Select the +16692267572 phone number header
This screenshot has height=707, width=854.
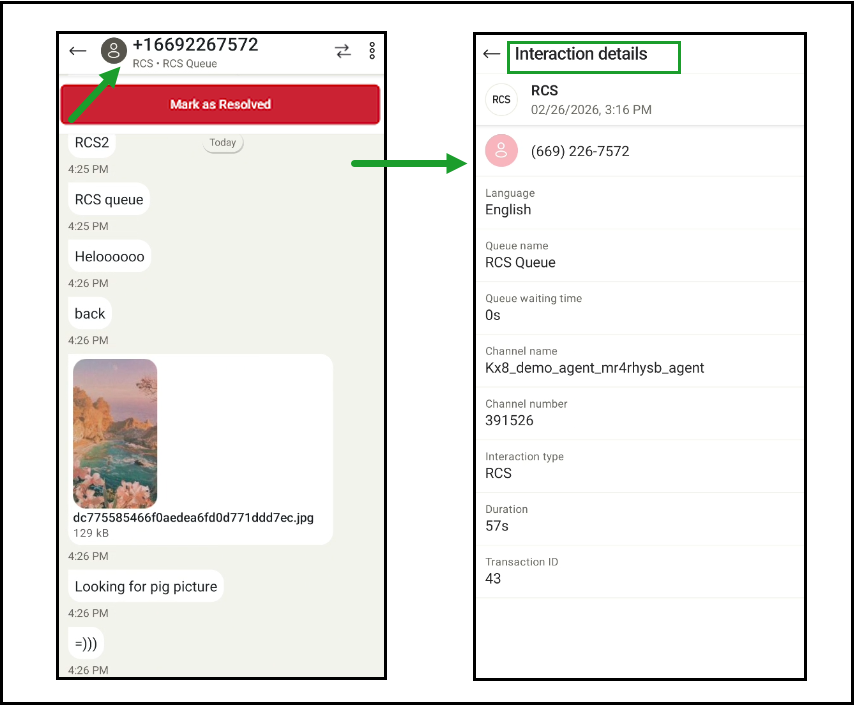195,45
